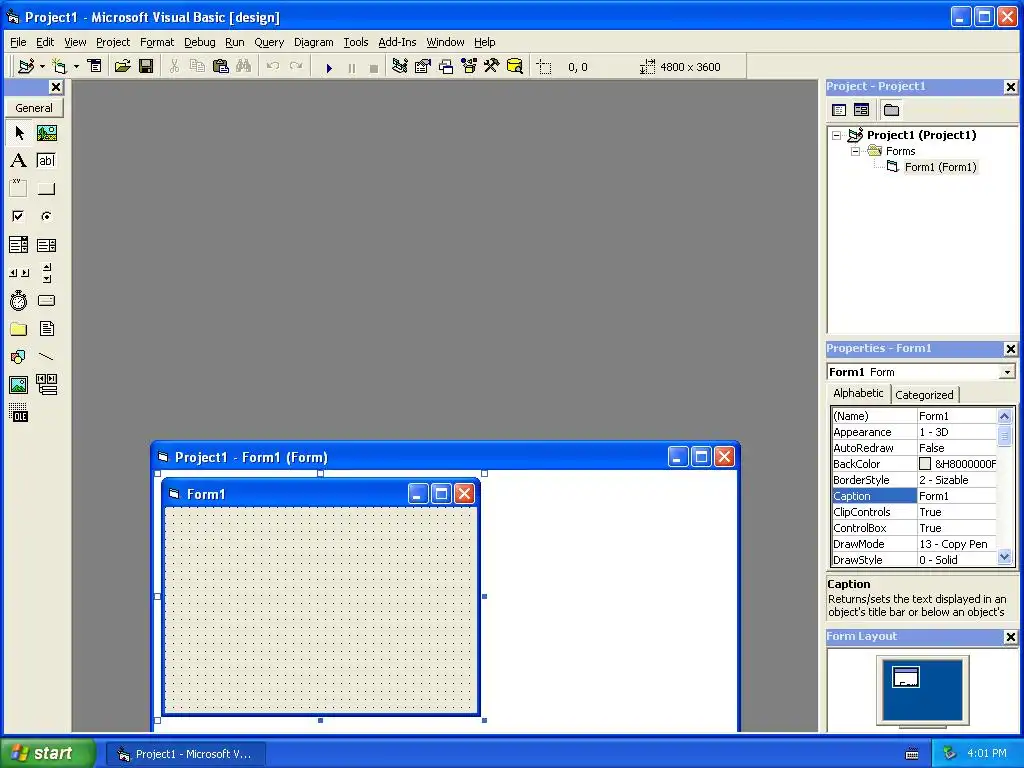This screenshot has width=1024, height=768.
Task: Click the Properties Window toolbar icon
Action: 423,67
